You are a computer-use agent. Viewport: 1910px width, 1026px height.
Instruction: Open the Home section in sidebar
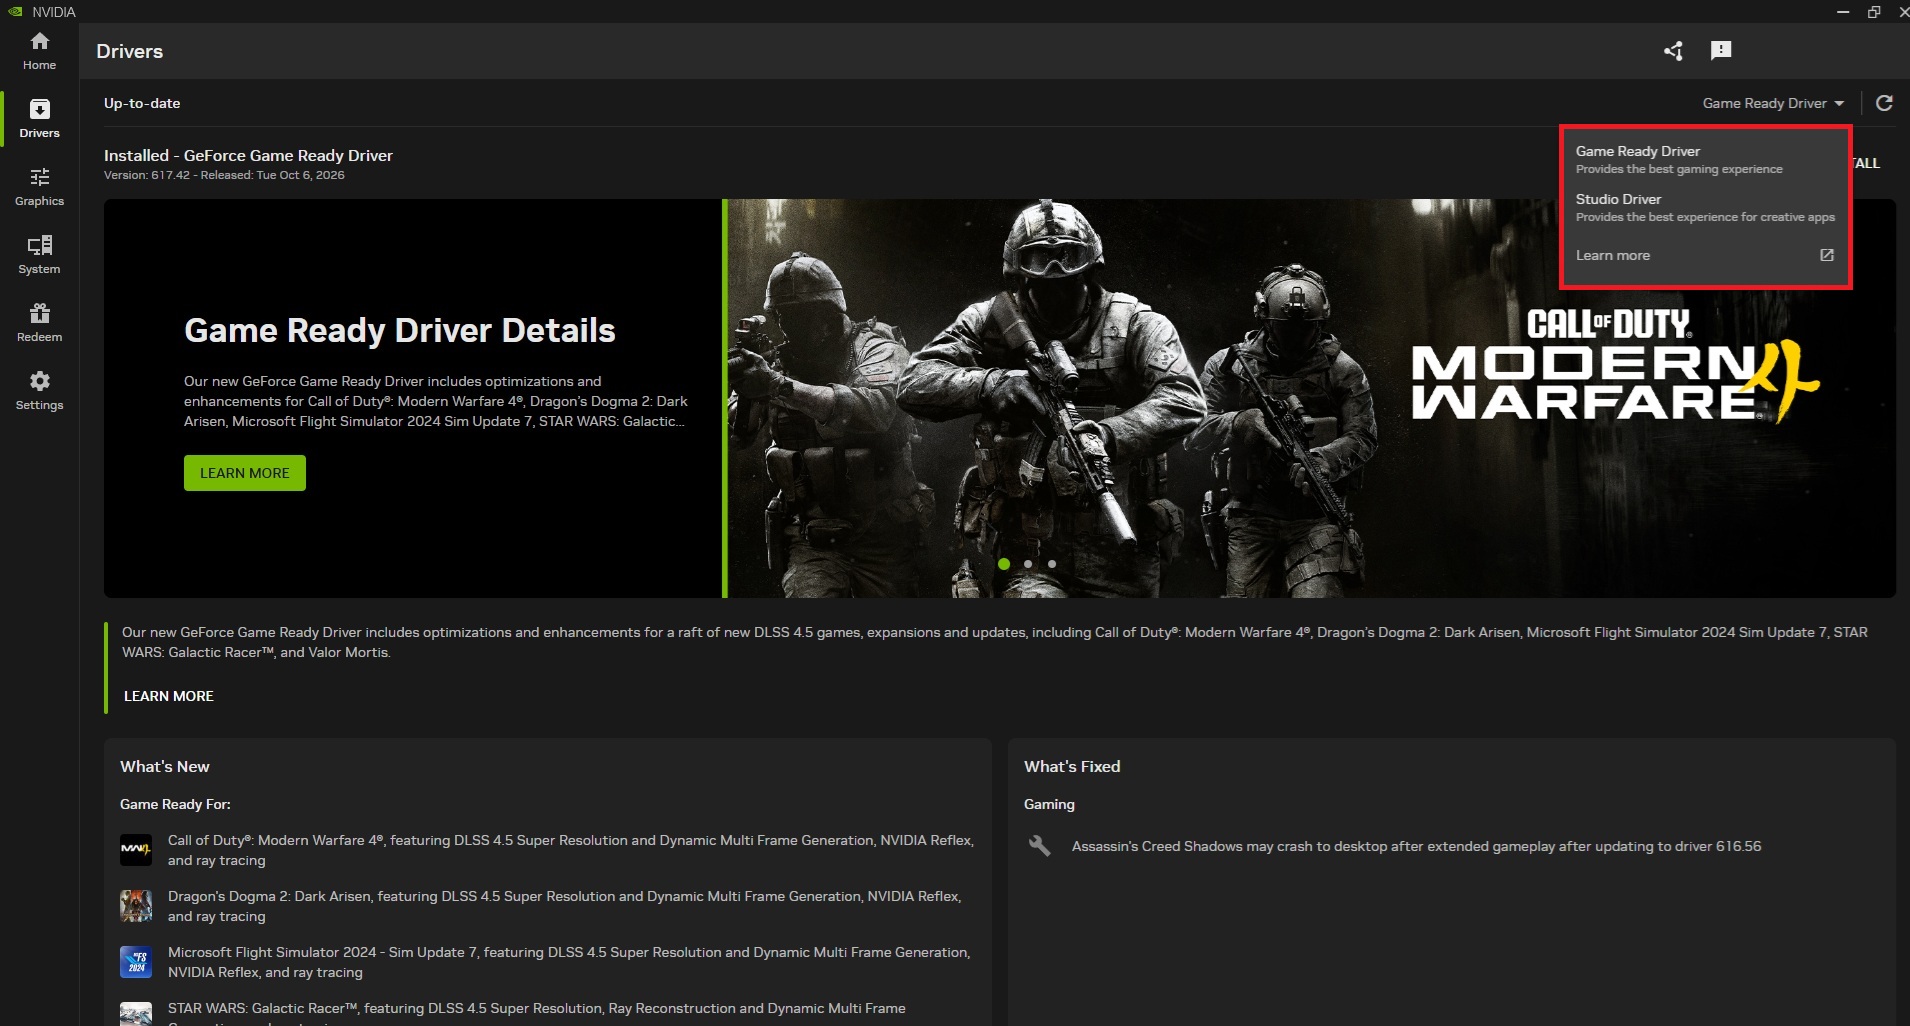tap(39, 51)
